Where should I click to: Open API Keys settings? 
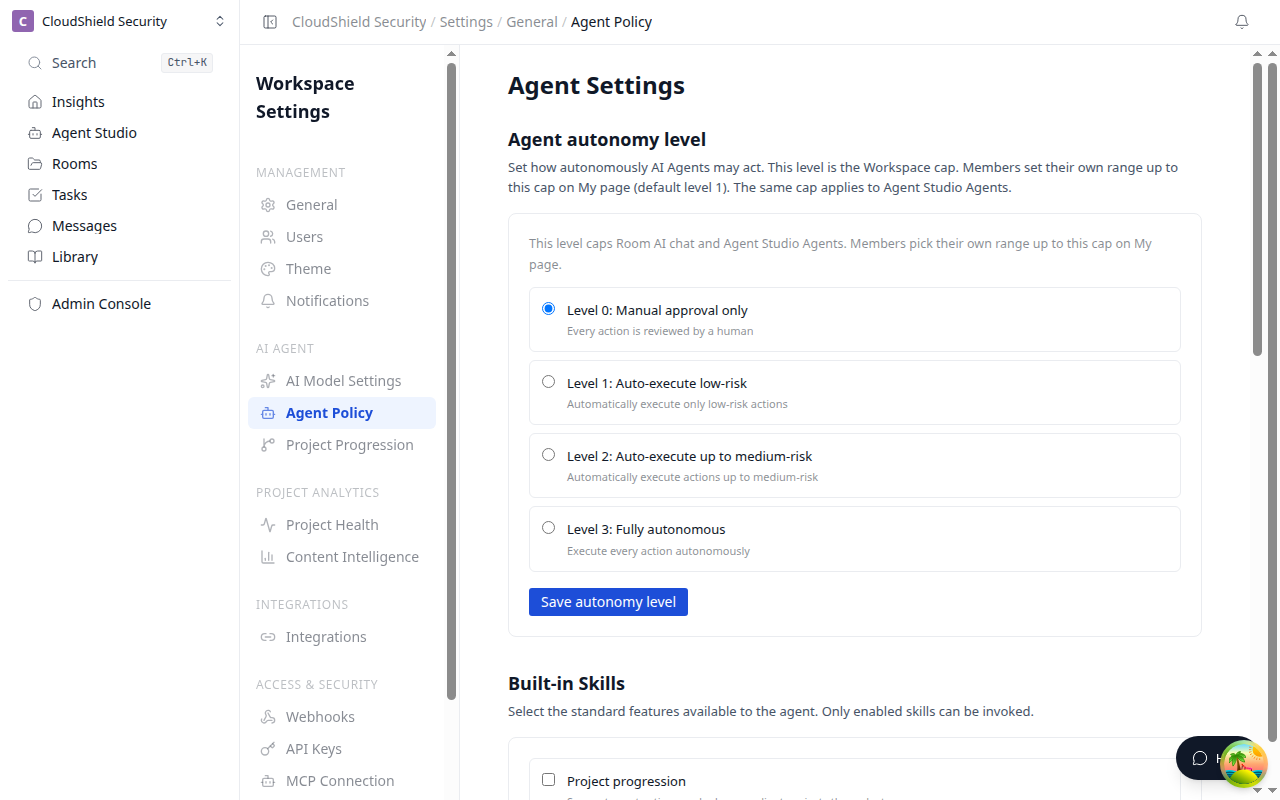point(342,749)
